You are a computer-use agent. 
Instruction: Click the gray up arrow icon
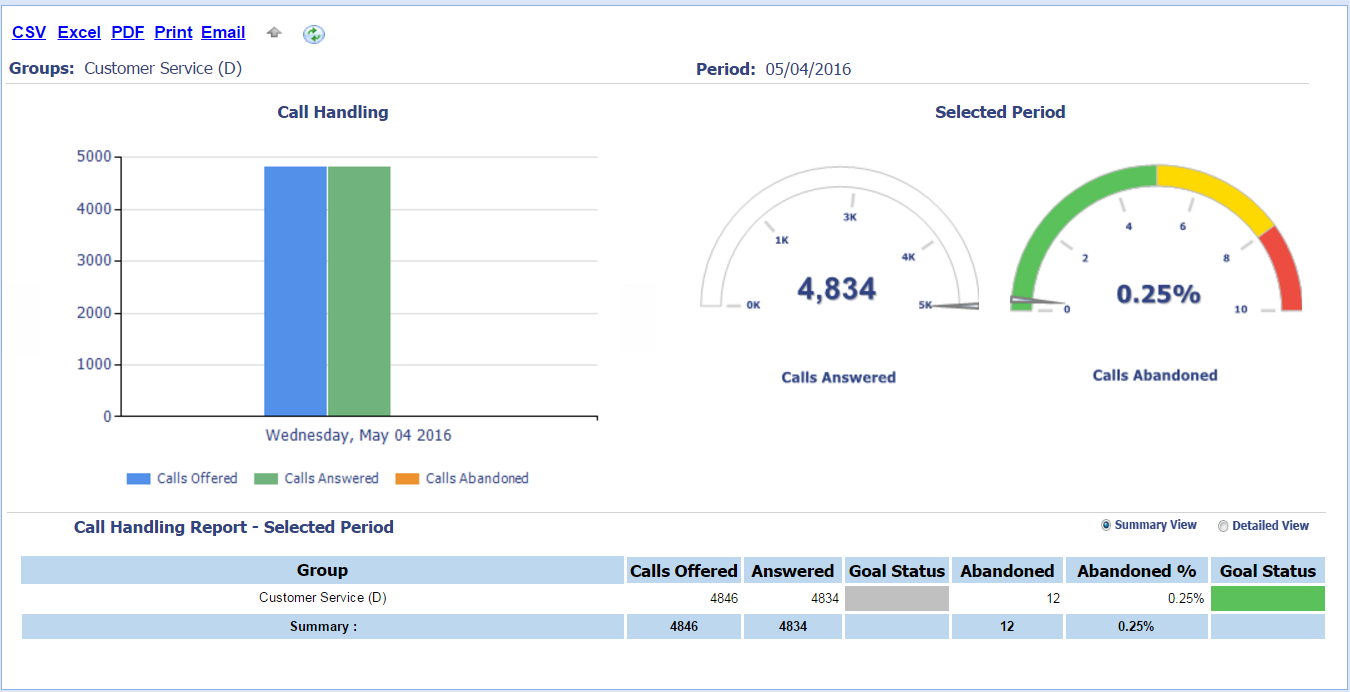click(274, 33)
